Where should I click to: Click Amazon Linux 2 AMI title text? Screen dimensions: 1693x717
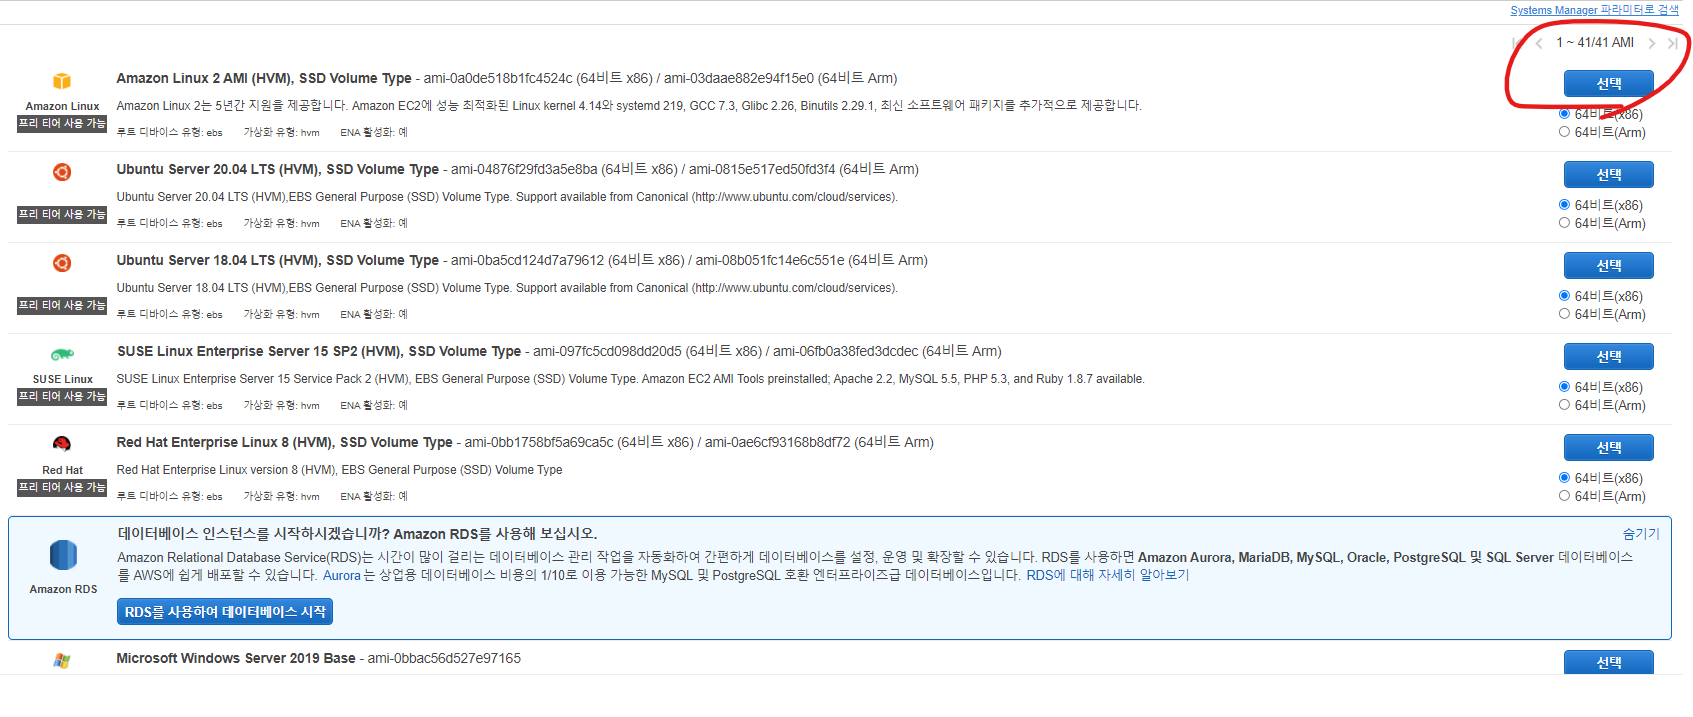click(x=264, y=78)
